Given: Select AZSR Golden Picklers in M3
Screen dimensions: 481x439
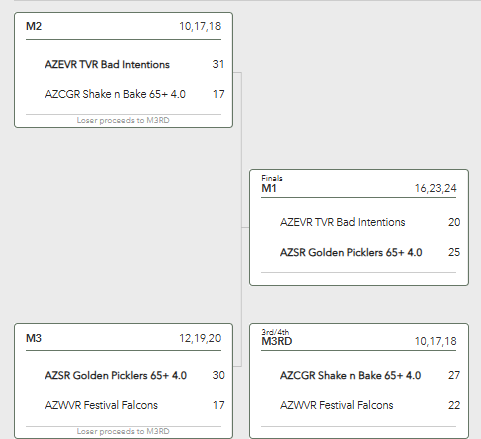Looking at the screenshot, I should (x=116, y=375).
